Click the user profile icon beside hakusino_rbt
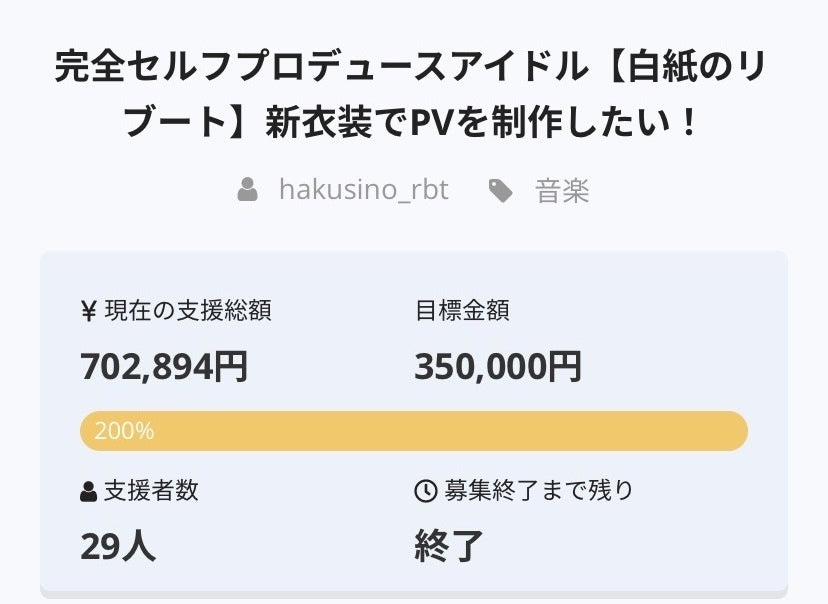 pos(248,190)
